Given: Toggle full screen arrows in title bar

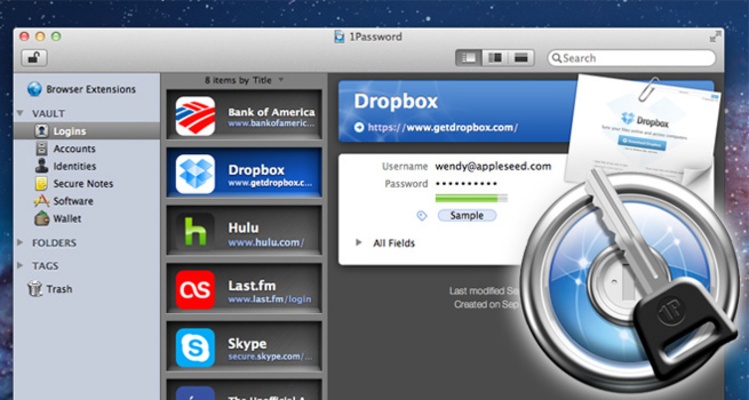Looking at the screenshot, I should point(714,36).
